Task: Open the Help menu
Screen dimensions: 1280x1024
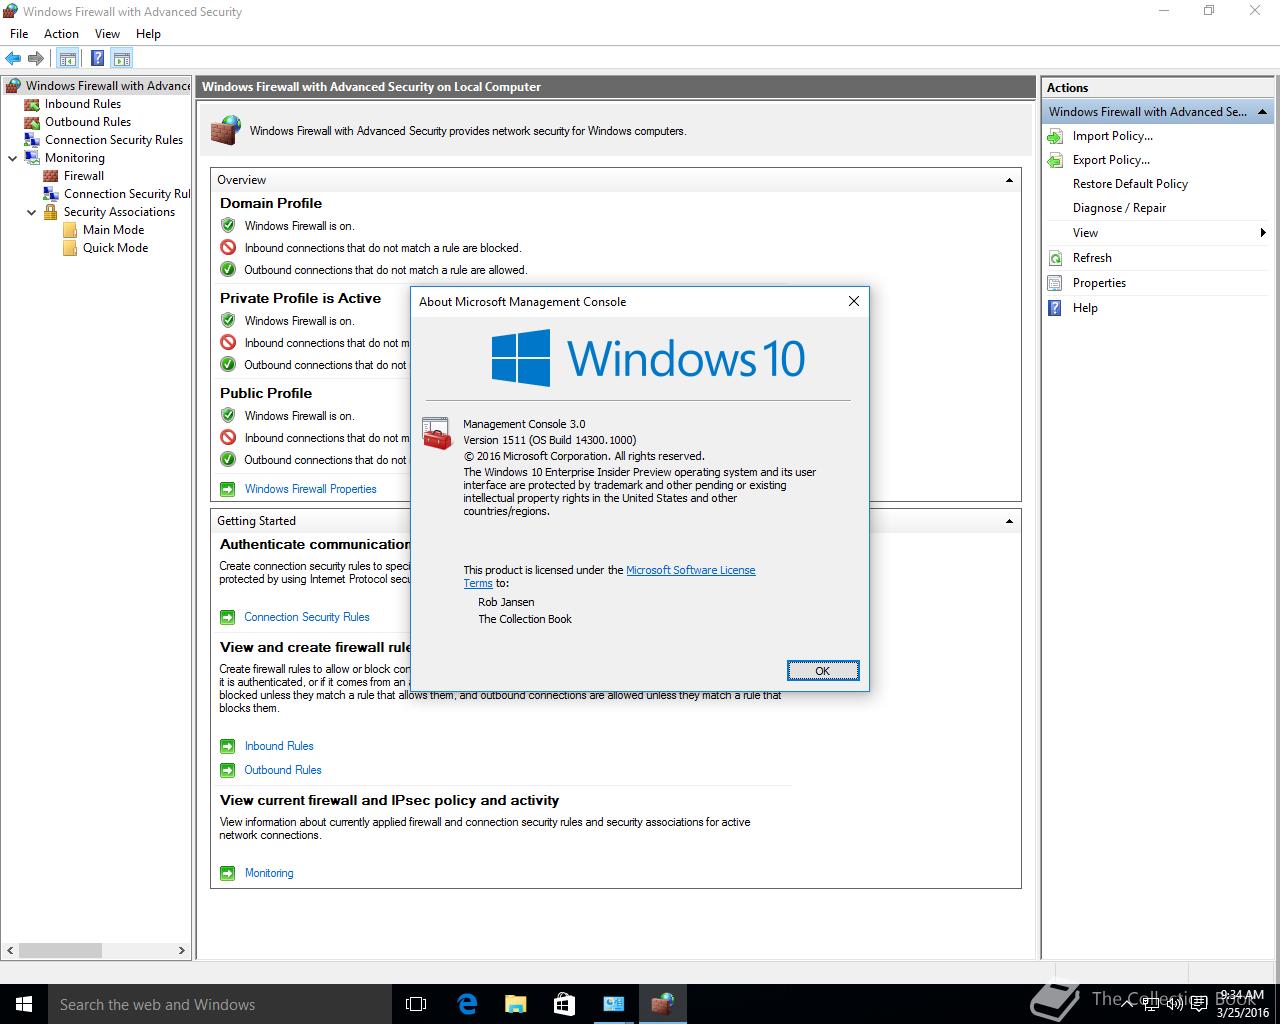Action: [x=148, y=34]
